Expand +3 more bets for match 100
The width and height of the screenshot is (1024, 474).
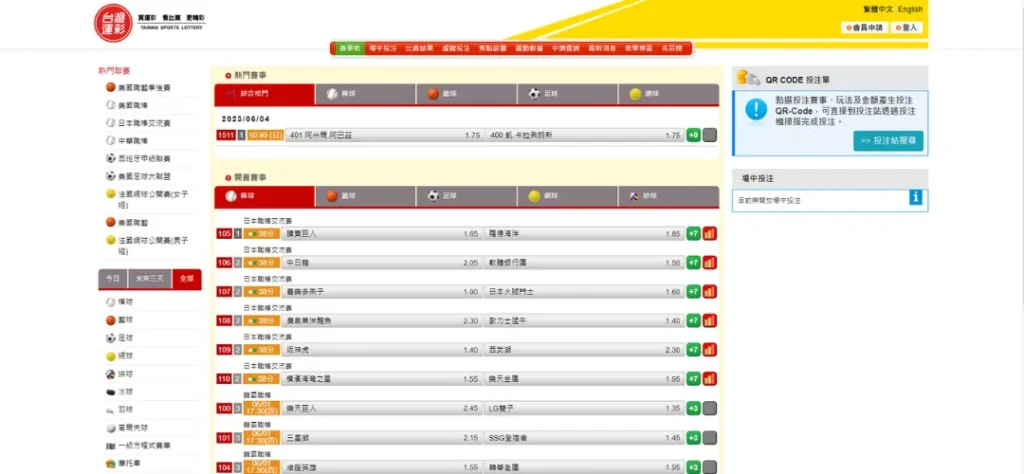693,408
